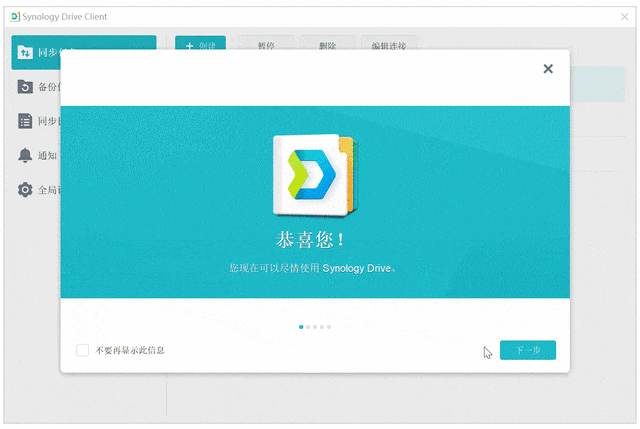
Task: Close the Synology Drive Client window
Action: coord(624,17)
